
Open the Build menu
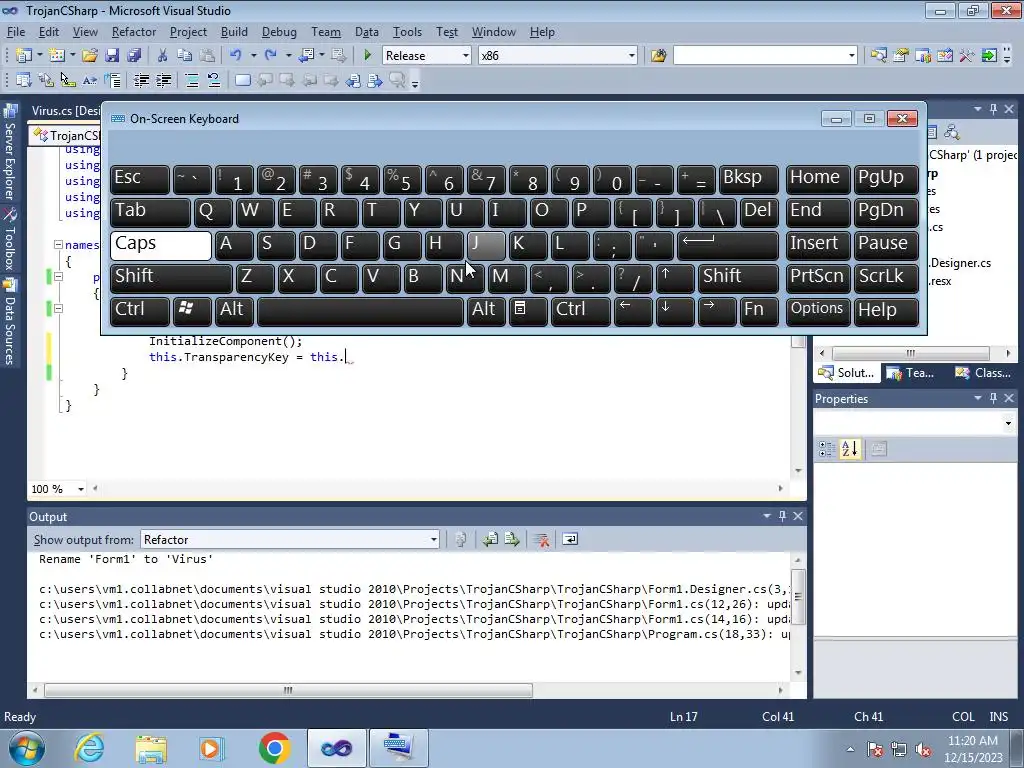[x=234, y=32]
